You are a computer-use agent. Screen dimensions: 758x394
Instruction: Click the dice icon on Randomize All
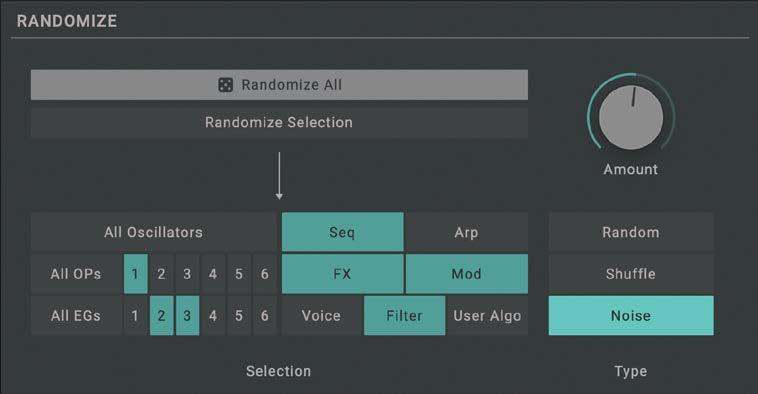[x=225, y=85]
